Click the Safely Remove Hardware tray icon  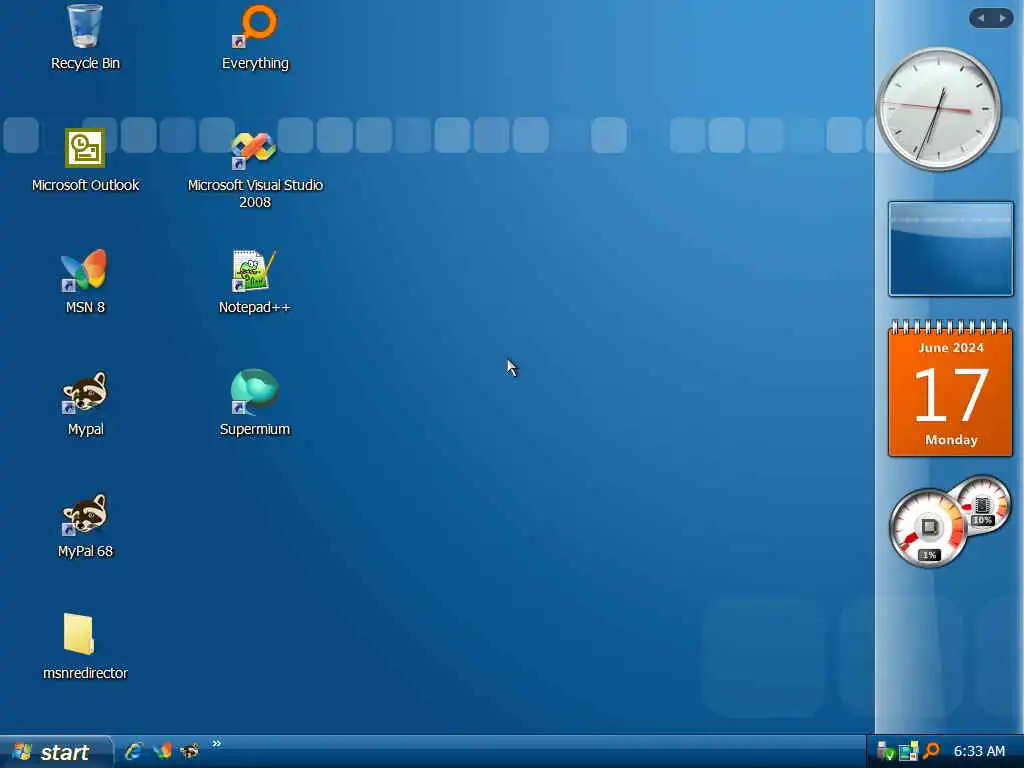(x=885, y=752)
